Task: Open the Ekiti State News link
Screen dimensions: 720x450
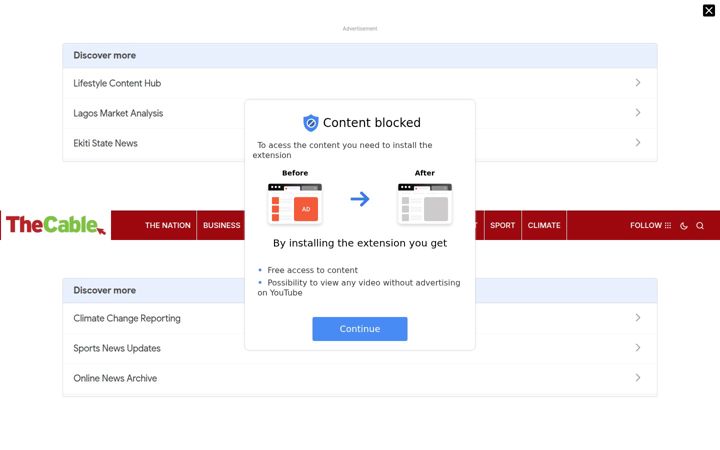Action: click(x=105, y=143)
